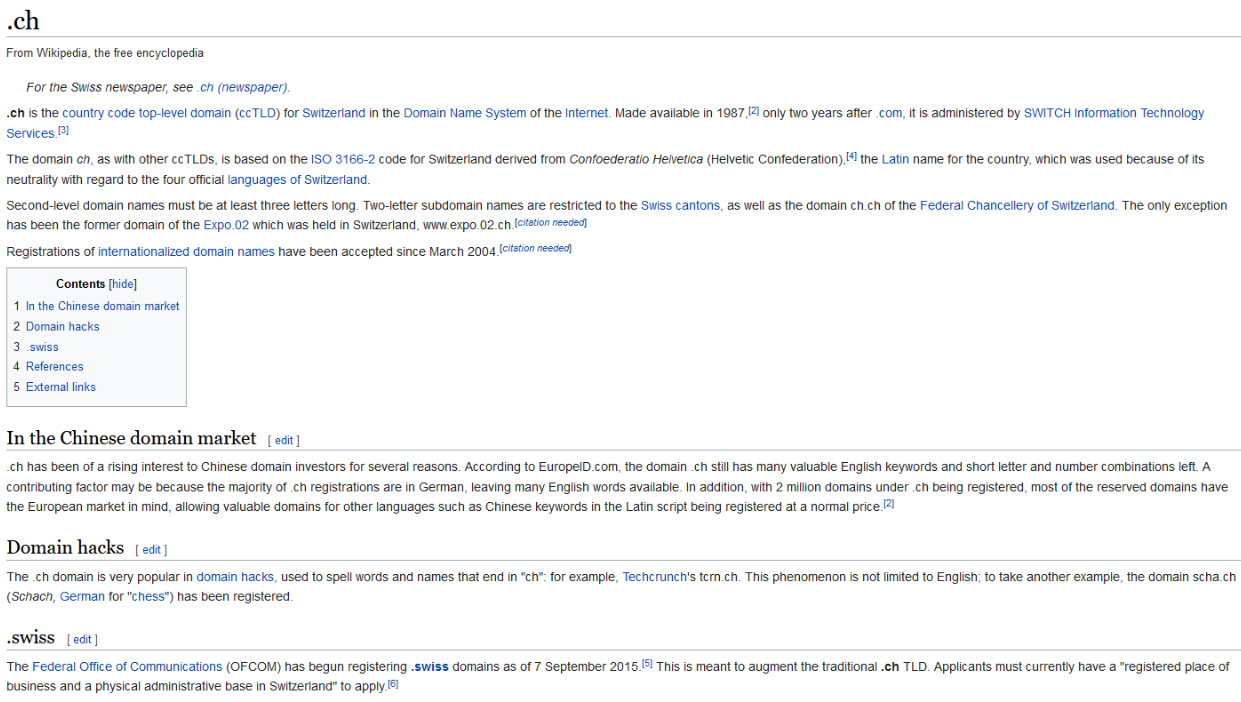This screenshot has width=1241, height=702.
Task: Open the Techcrunch link
Action: [x=655, y=577]
